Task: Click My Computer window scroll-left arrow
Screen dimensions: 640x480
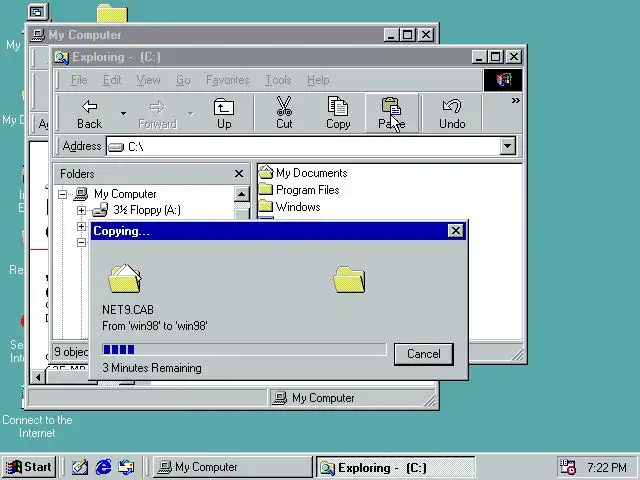Action: [x=38, y=377]
